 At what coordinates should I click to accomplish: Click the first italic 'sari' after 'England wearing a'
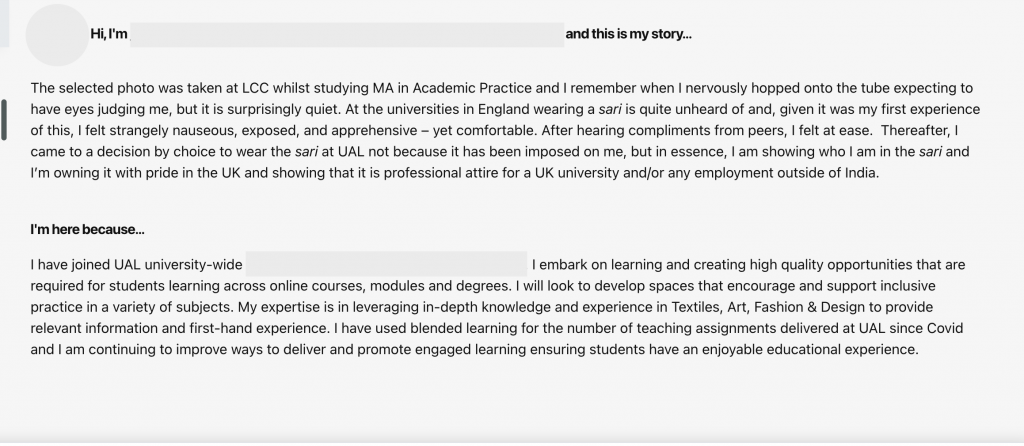(x=609, y=110)
